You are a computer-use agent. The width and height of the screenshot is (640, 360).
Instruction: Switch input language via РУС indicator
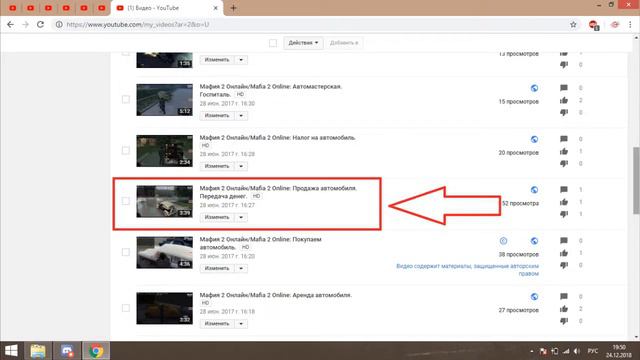pos(593,351)
